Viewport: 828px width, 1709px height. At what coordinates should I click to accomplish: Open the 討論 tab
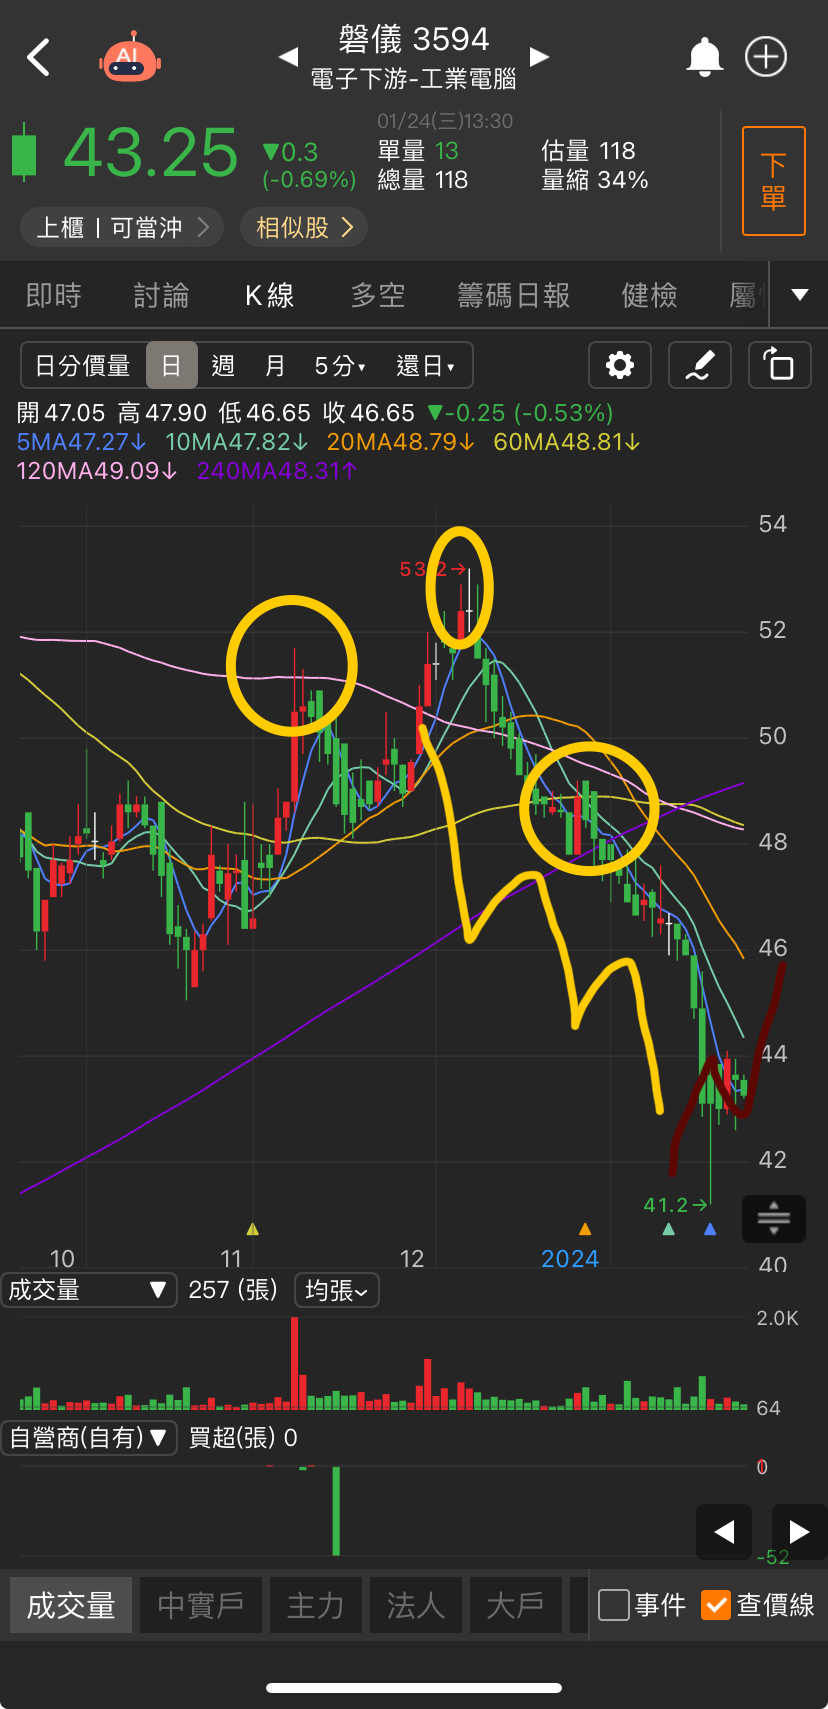[161, 295]
